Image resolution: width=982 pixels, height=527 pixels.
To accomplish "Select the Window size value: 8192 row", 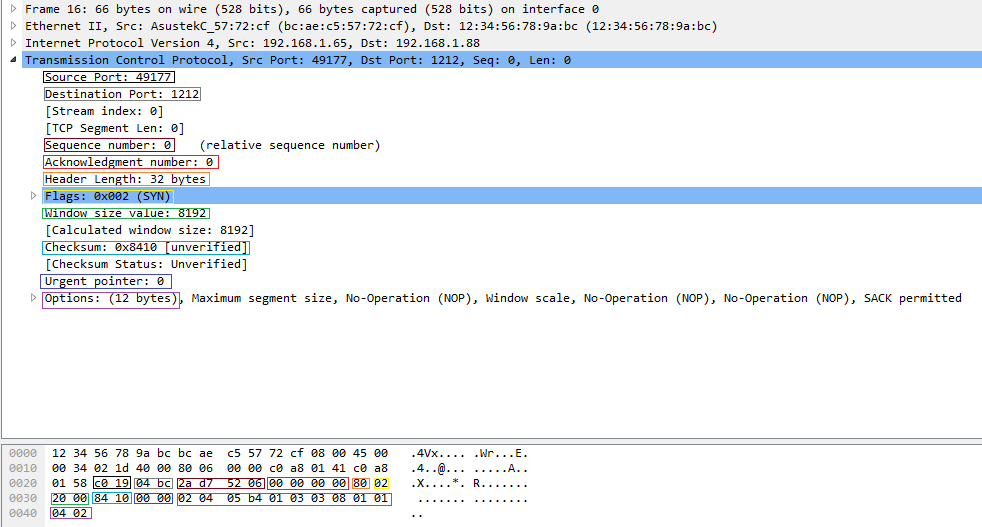I will click(126, 213).
